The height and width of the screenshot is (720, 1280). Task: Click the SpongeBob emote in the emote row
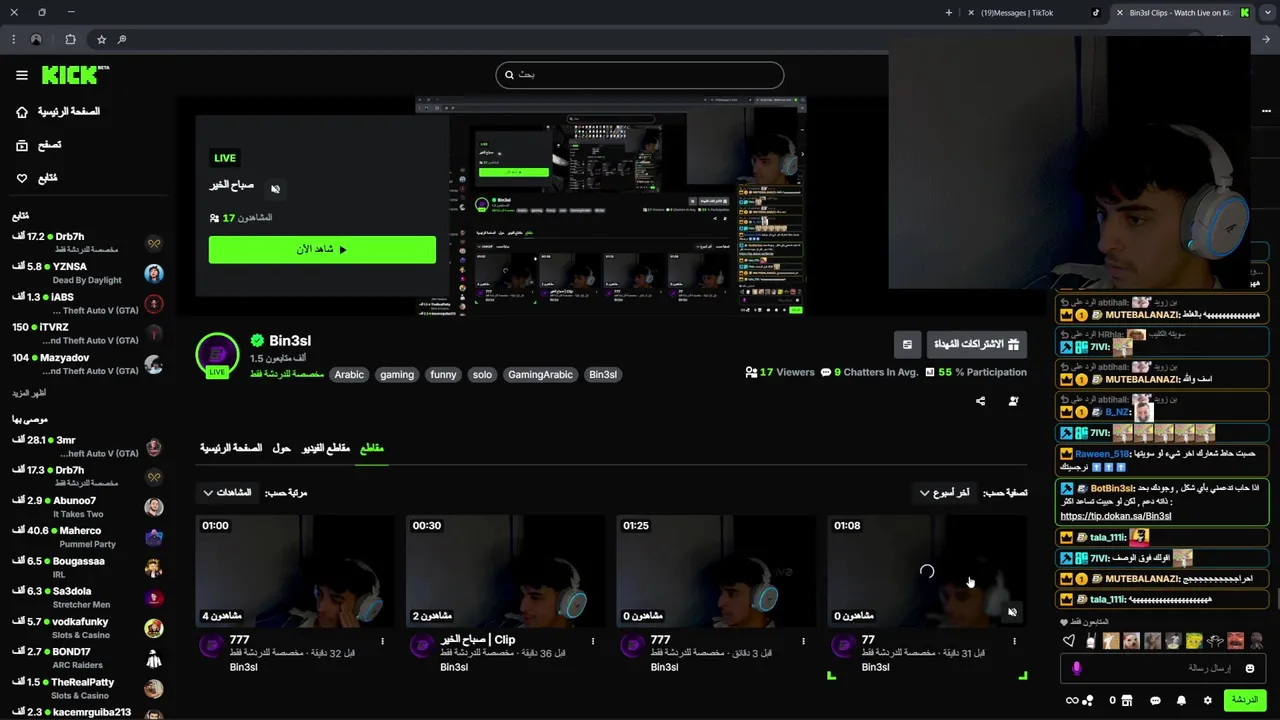1194,641
